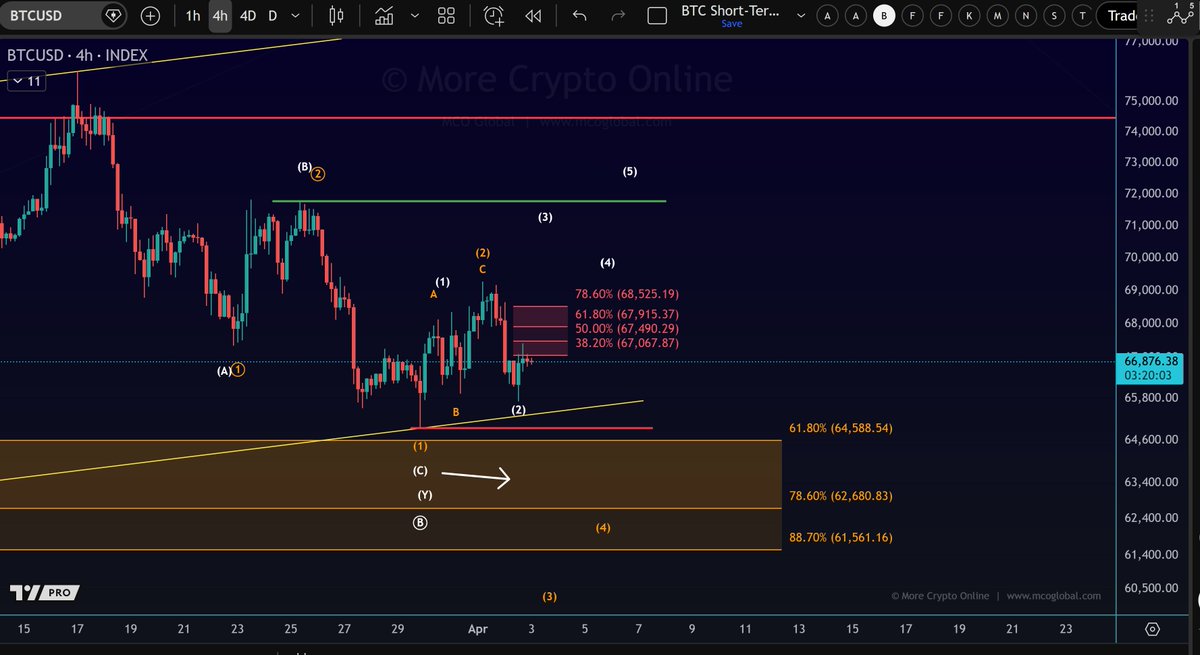Select the 4h timeframe
Screen dimensions: 1200x655
click(220, 16)
